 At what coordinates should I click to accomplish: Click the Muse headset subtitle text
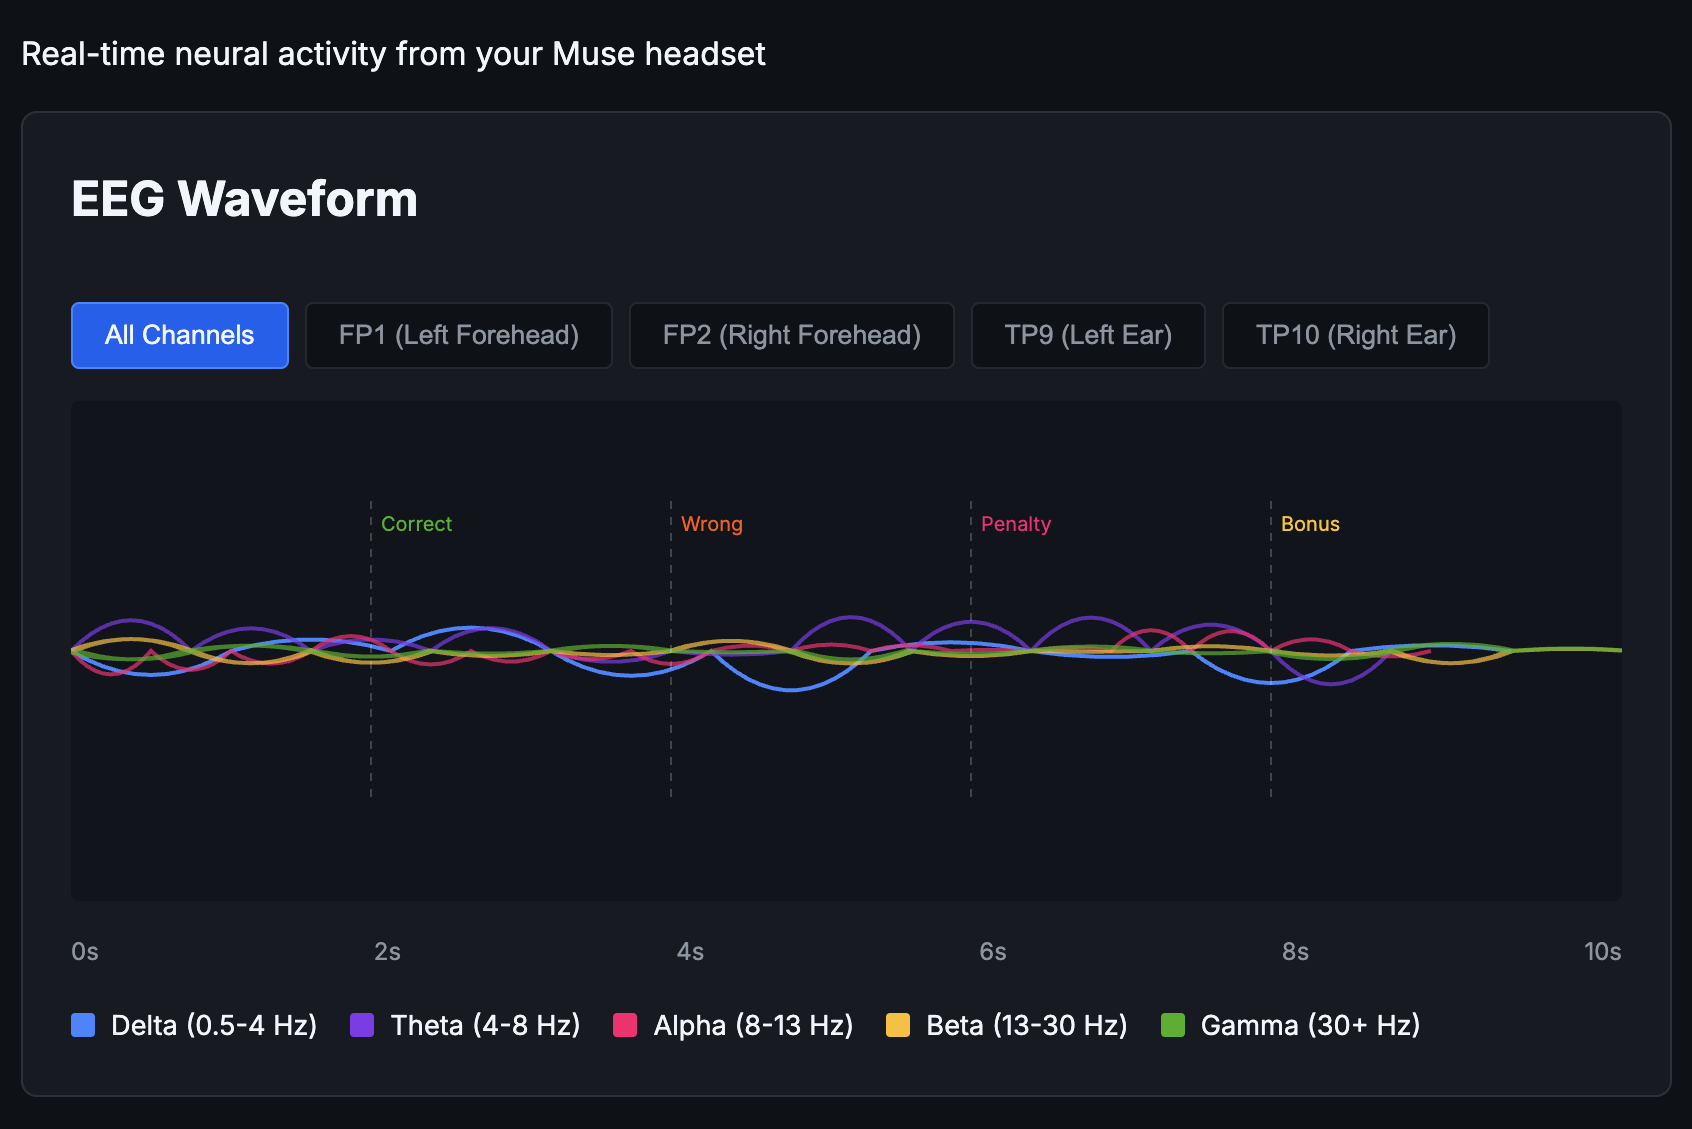pos(393,53)
